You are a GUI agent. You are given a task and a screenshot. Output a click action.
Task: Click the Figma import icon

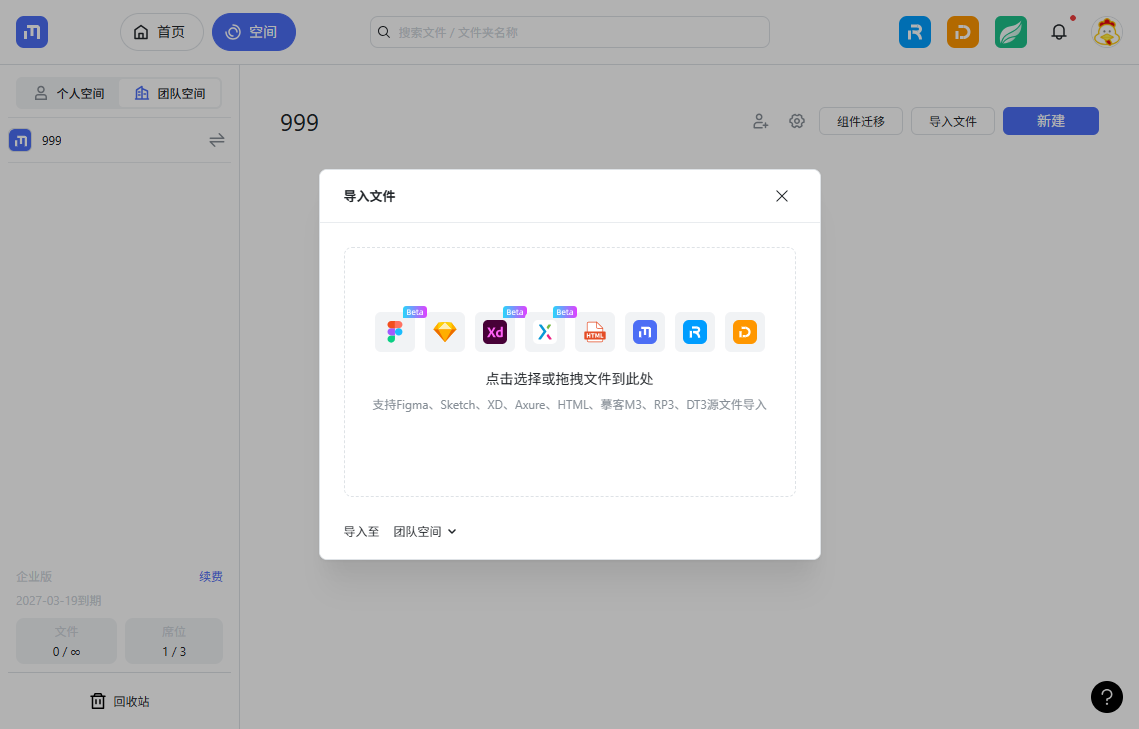(x=394, y=332)
